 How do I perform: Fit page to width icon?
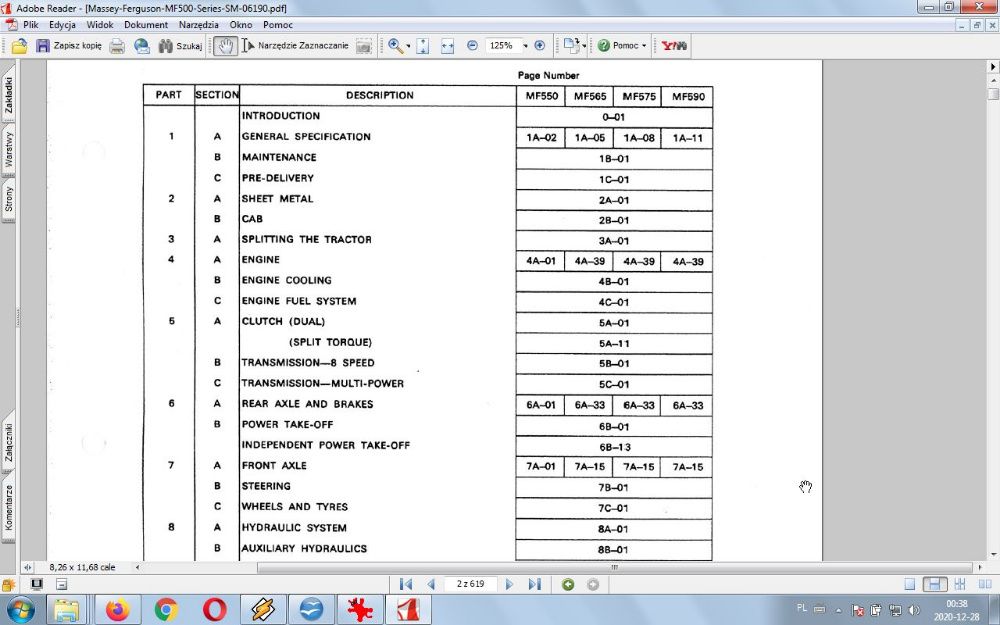[x=448, y=46]
